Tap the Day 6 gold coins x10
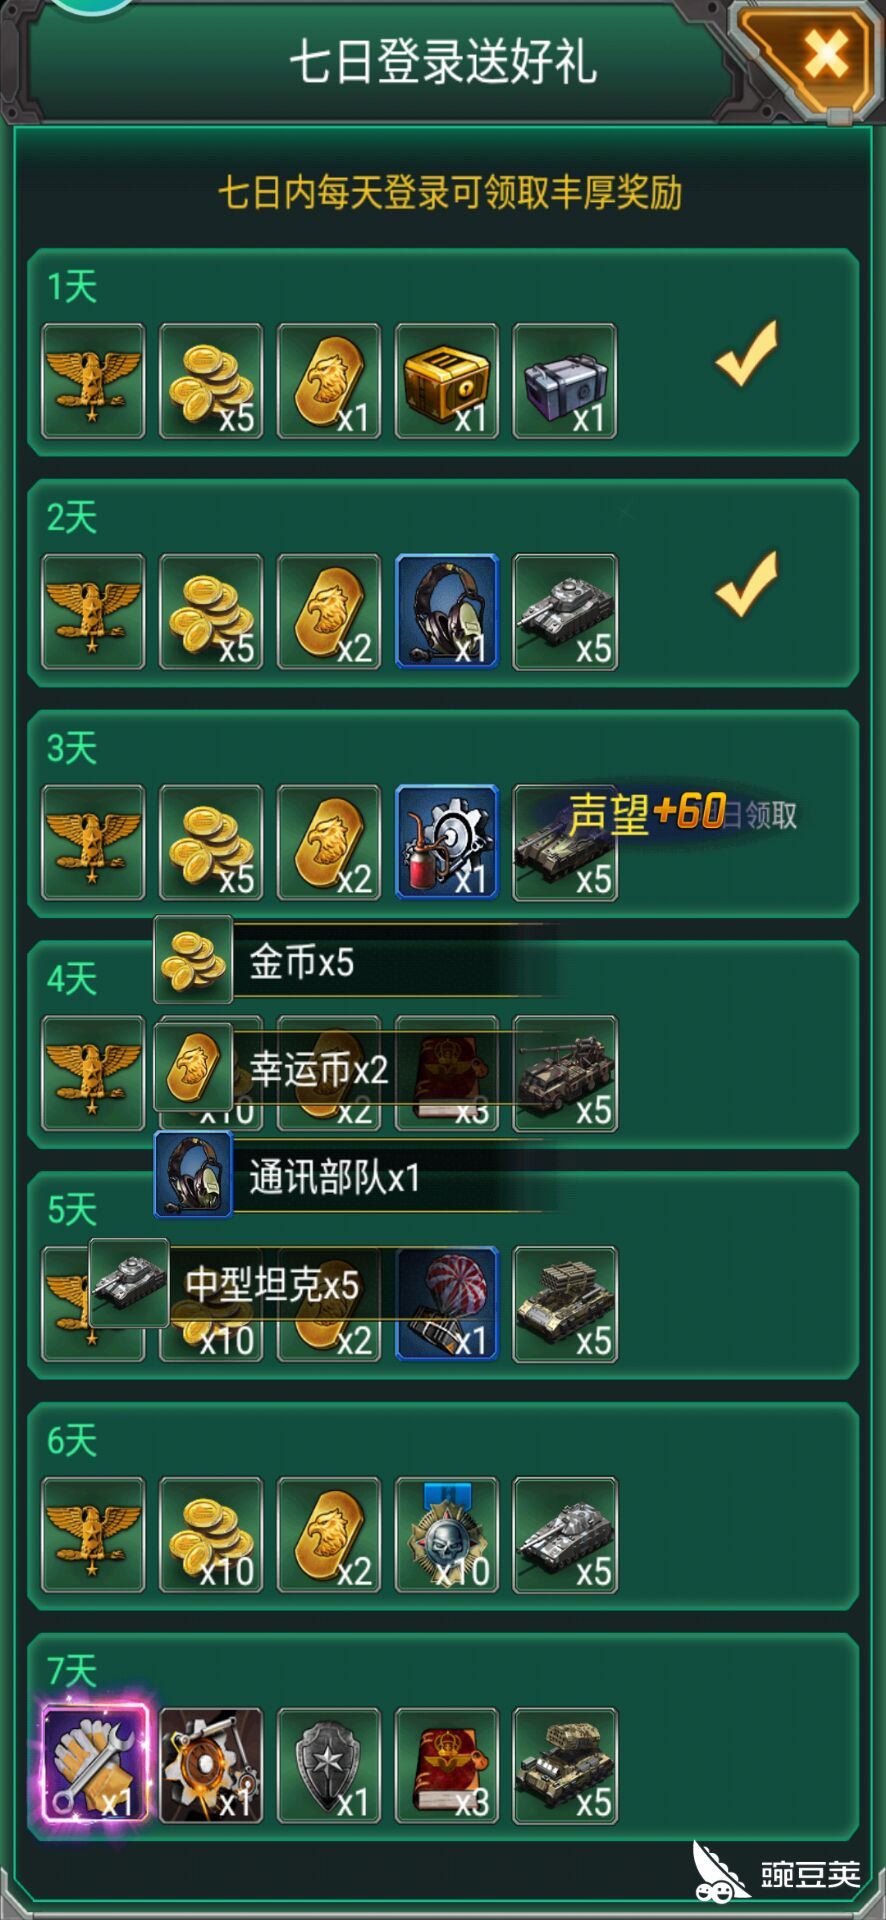Viewport: 886px width, 1920px height. point(211,1534)
